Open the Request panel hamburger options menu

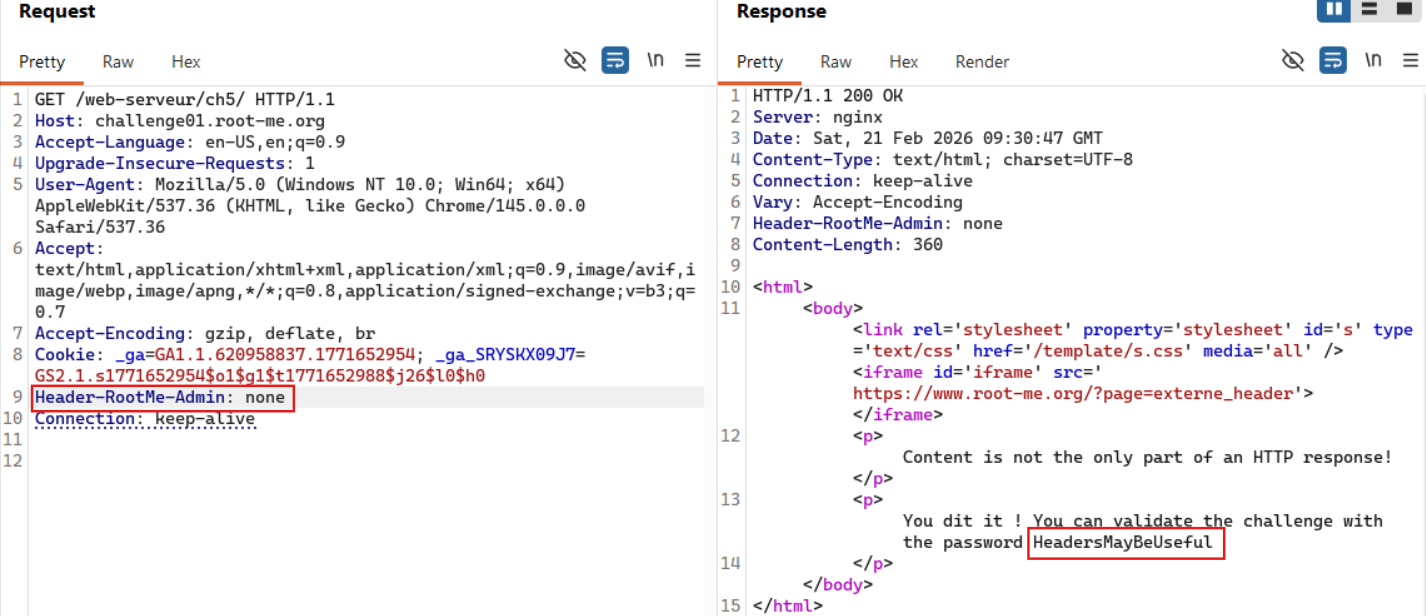coord(693,61)
